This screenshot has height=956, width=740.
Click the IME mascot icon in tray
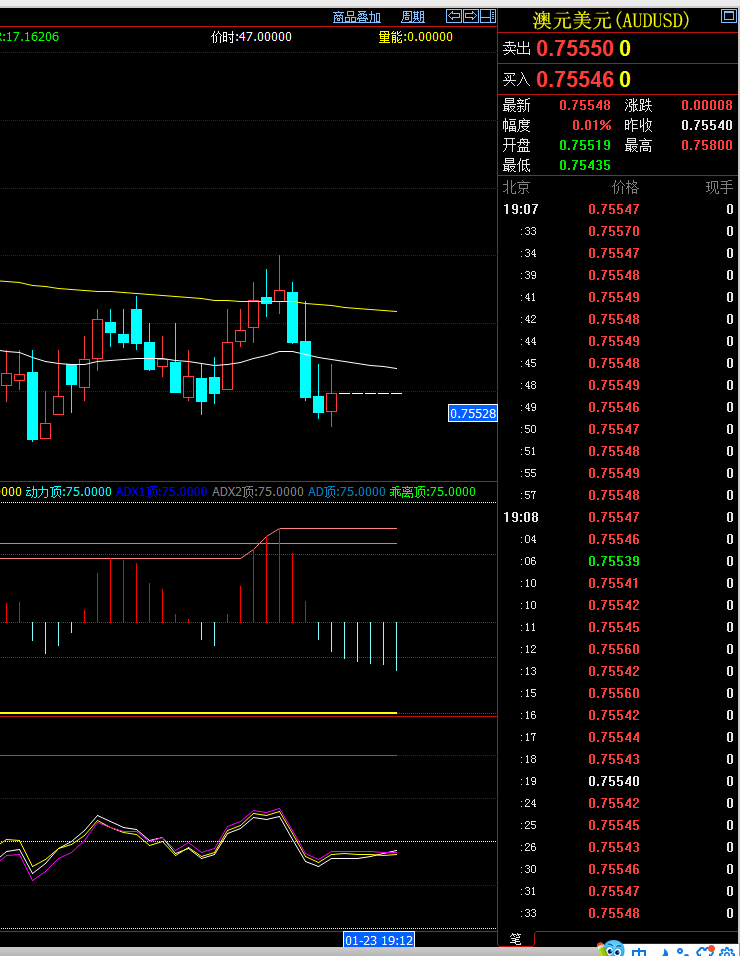point(612,949)
